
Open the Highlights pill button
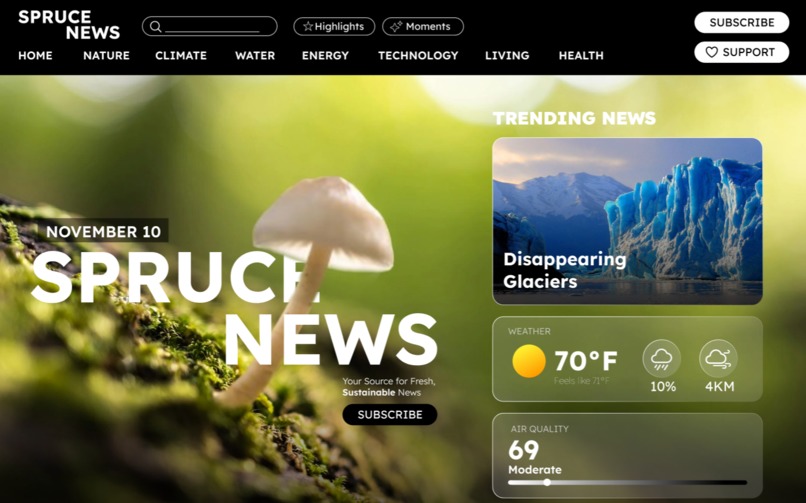point(334,27)
